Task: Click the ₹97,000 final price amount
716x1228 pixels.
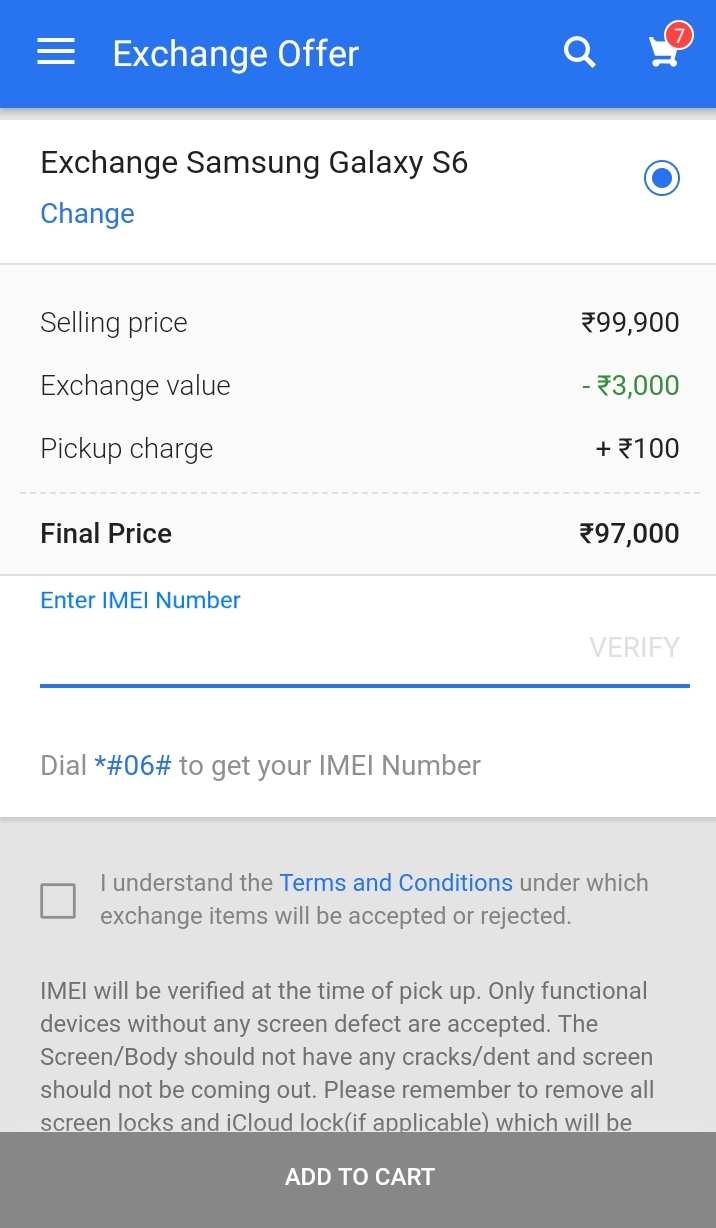Action: [630, 534]
